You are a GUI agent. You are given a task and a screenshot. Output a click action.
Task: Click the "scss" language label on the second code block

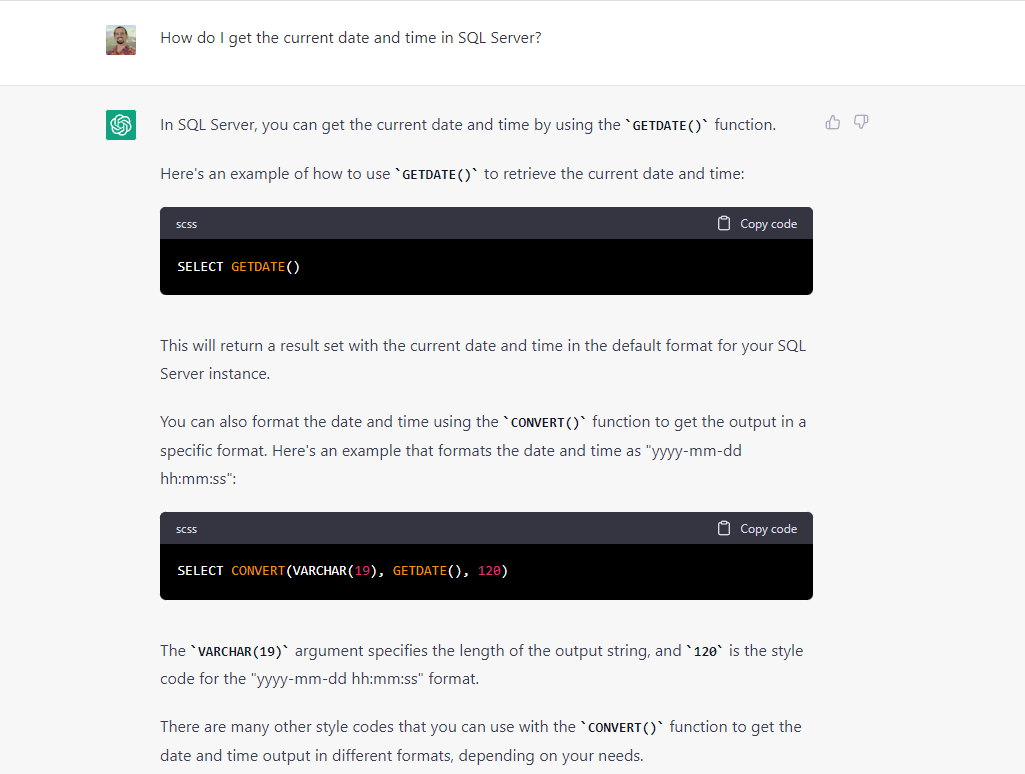tap(186, 529)
